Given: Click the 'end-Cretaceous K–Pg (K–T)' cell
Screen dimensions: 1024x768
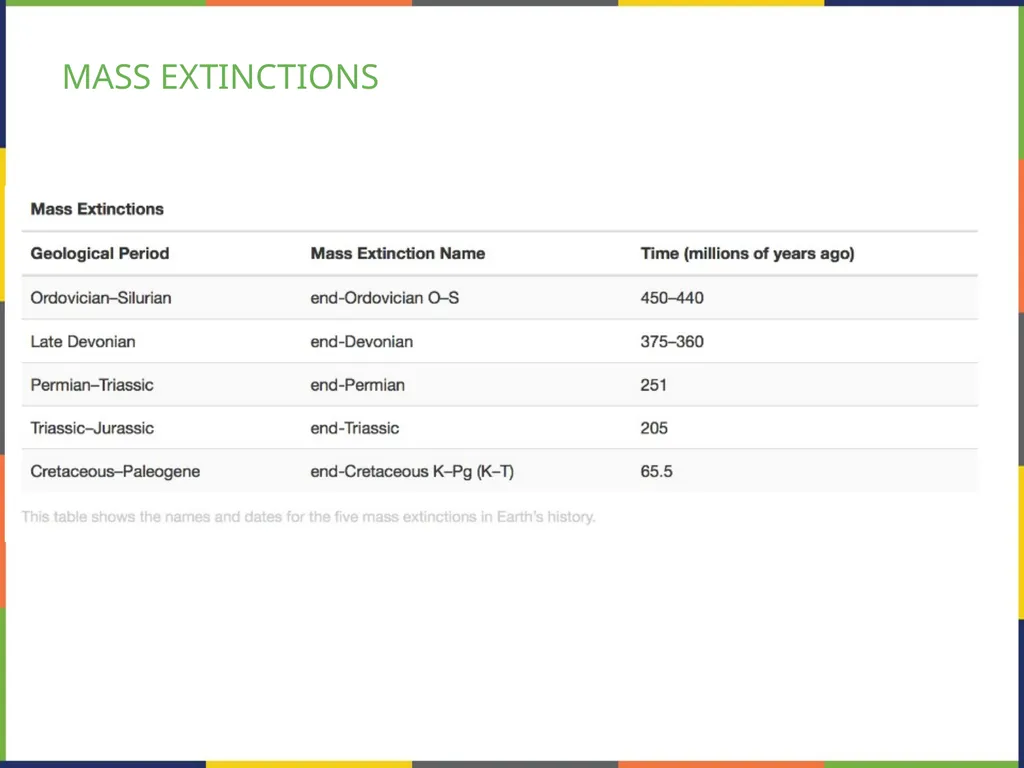Looking at the screenshot, I should (412, 472).
